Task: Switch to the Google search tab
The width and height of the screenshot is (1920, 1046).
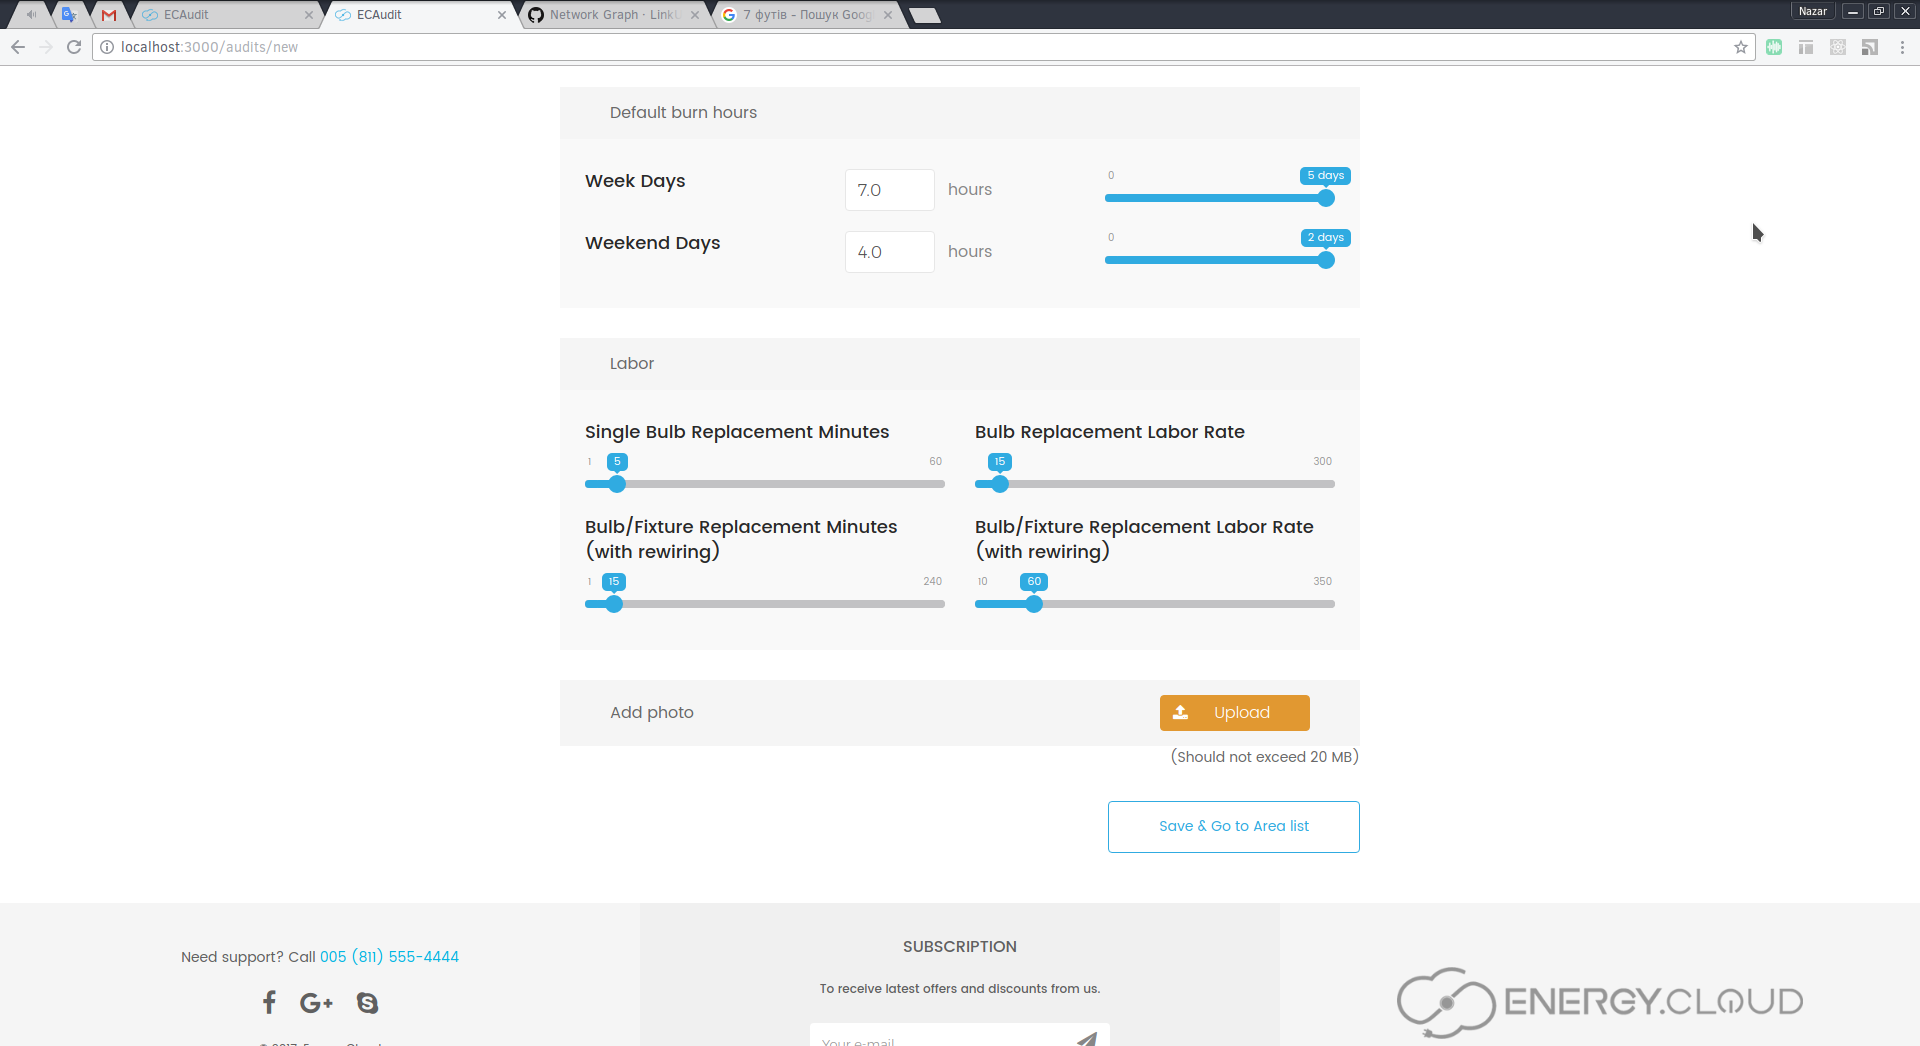Action: [x=805, y=15]
